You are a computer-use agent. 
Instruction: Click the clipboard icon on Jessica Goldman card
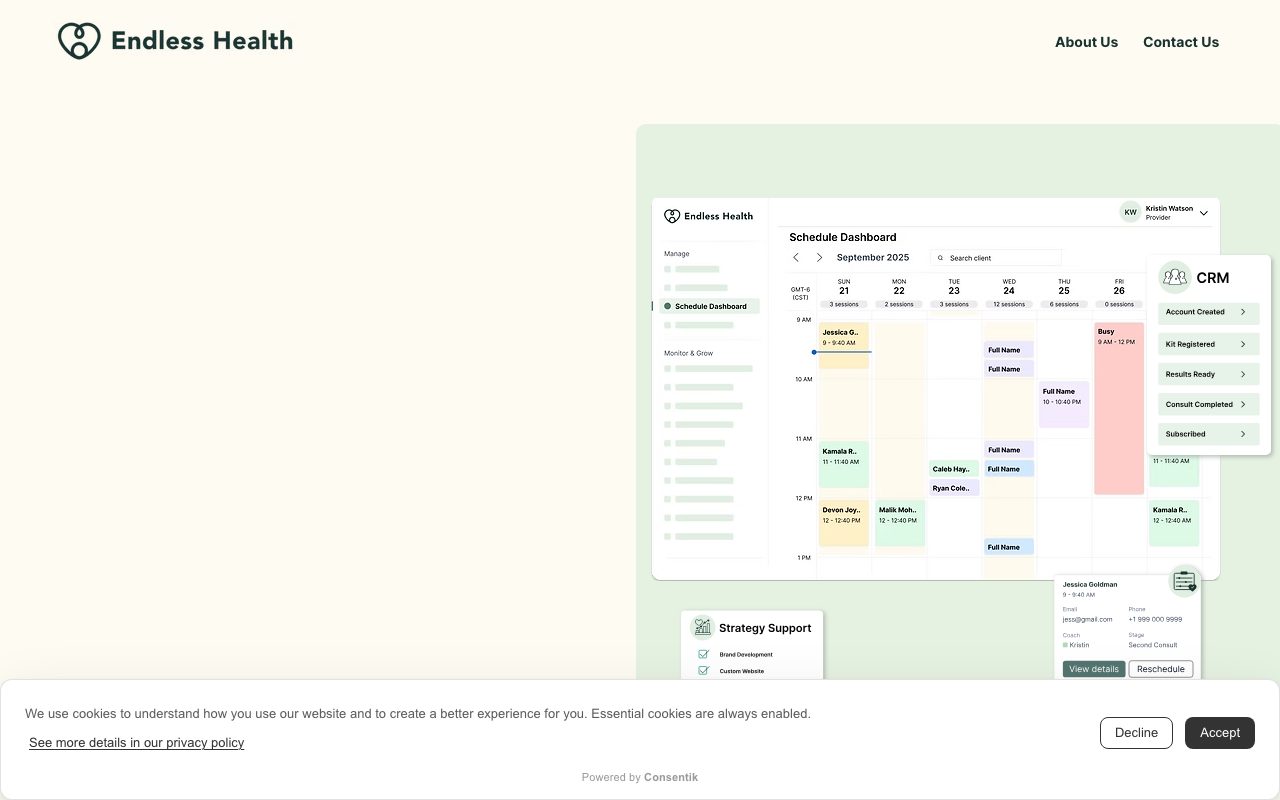coord(1185,581)
